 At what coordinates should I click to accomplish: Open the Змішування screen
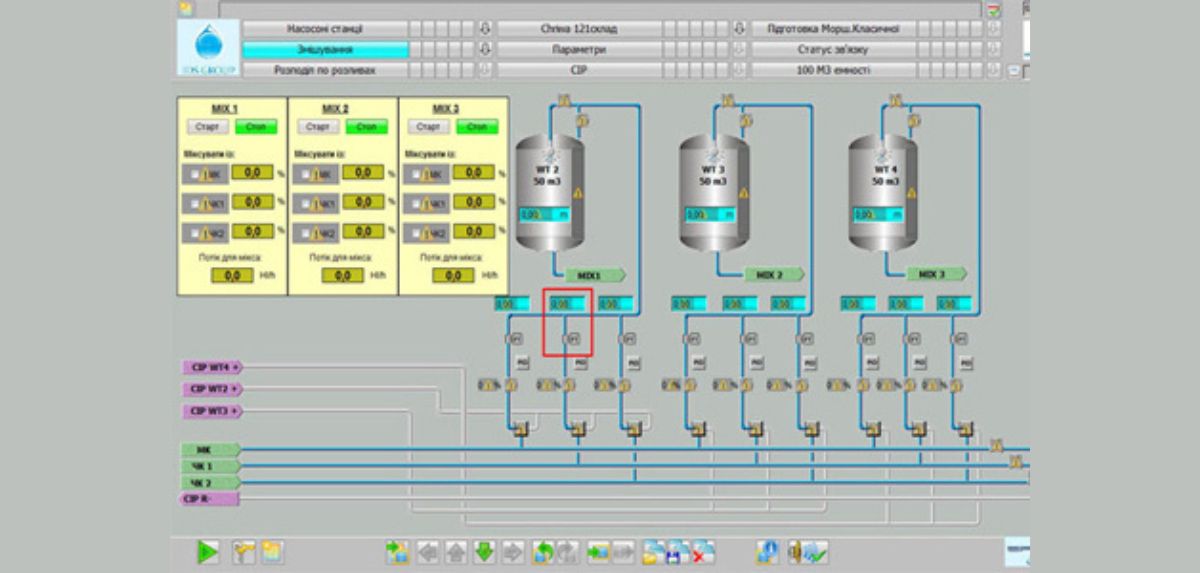tap(325, 49)
